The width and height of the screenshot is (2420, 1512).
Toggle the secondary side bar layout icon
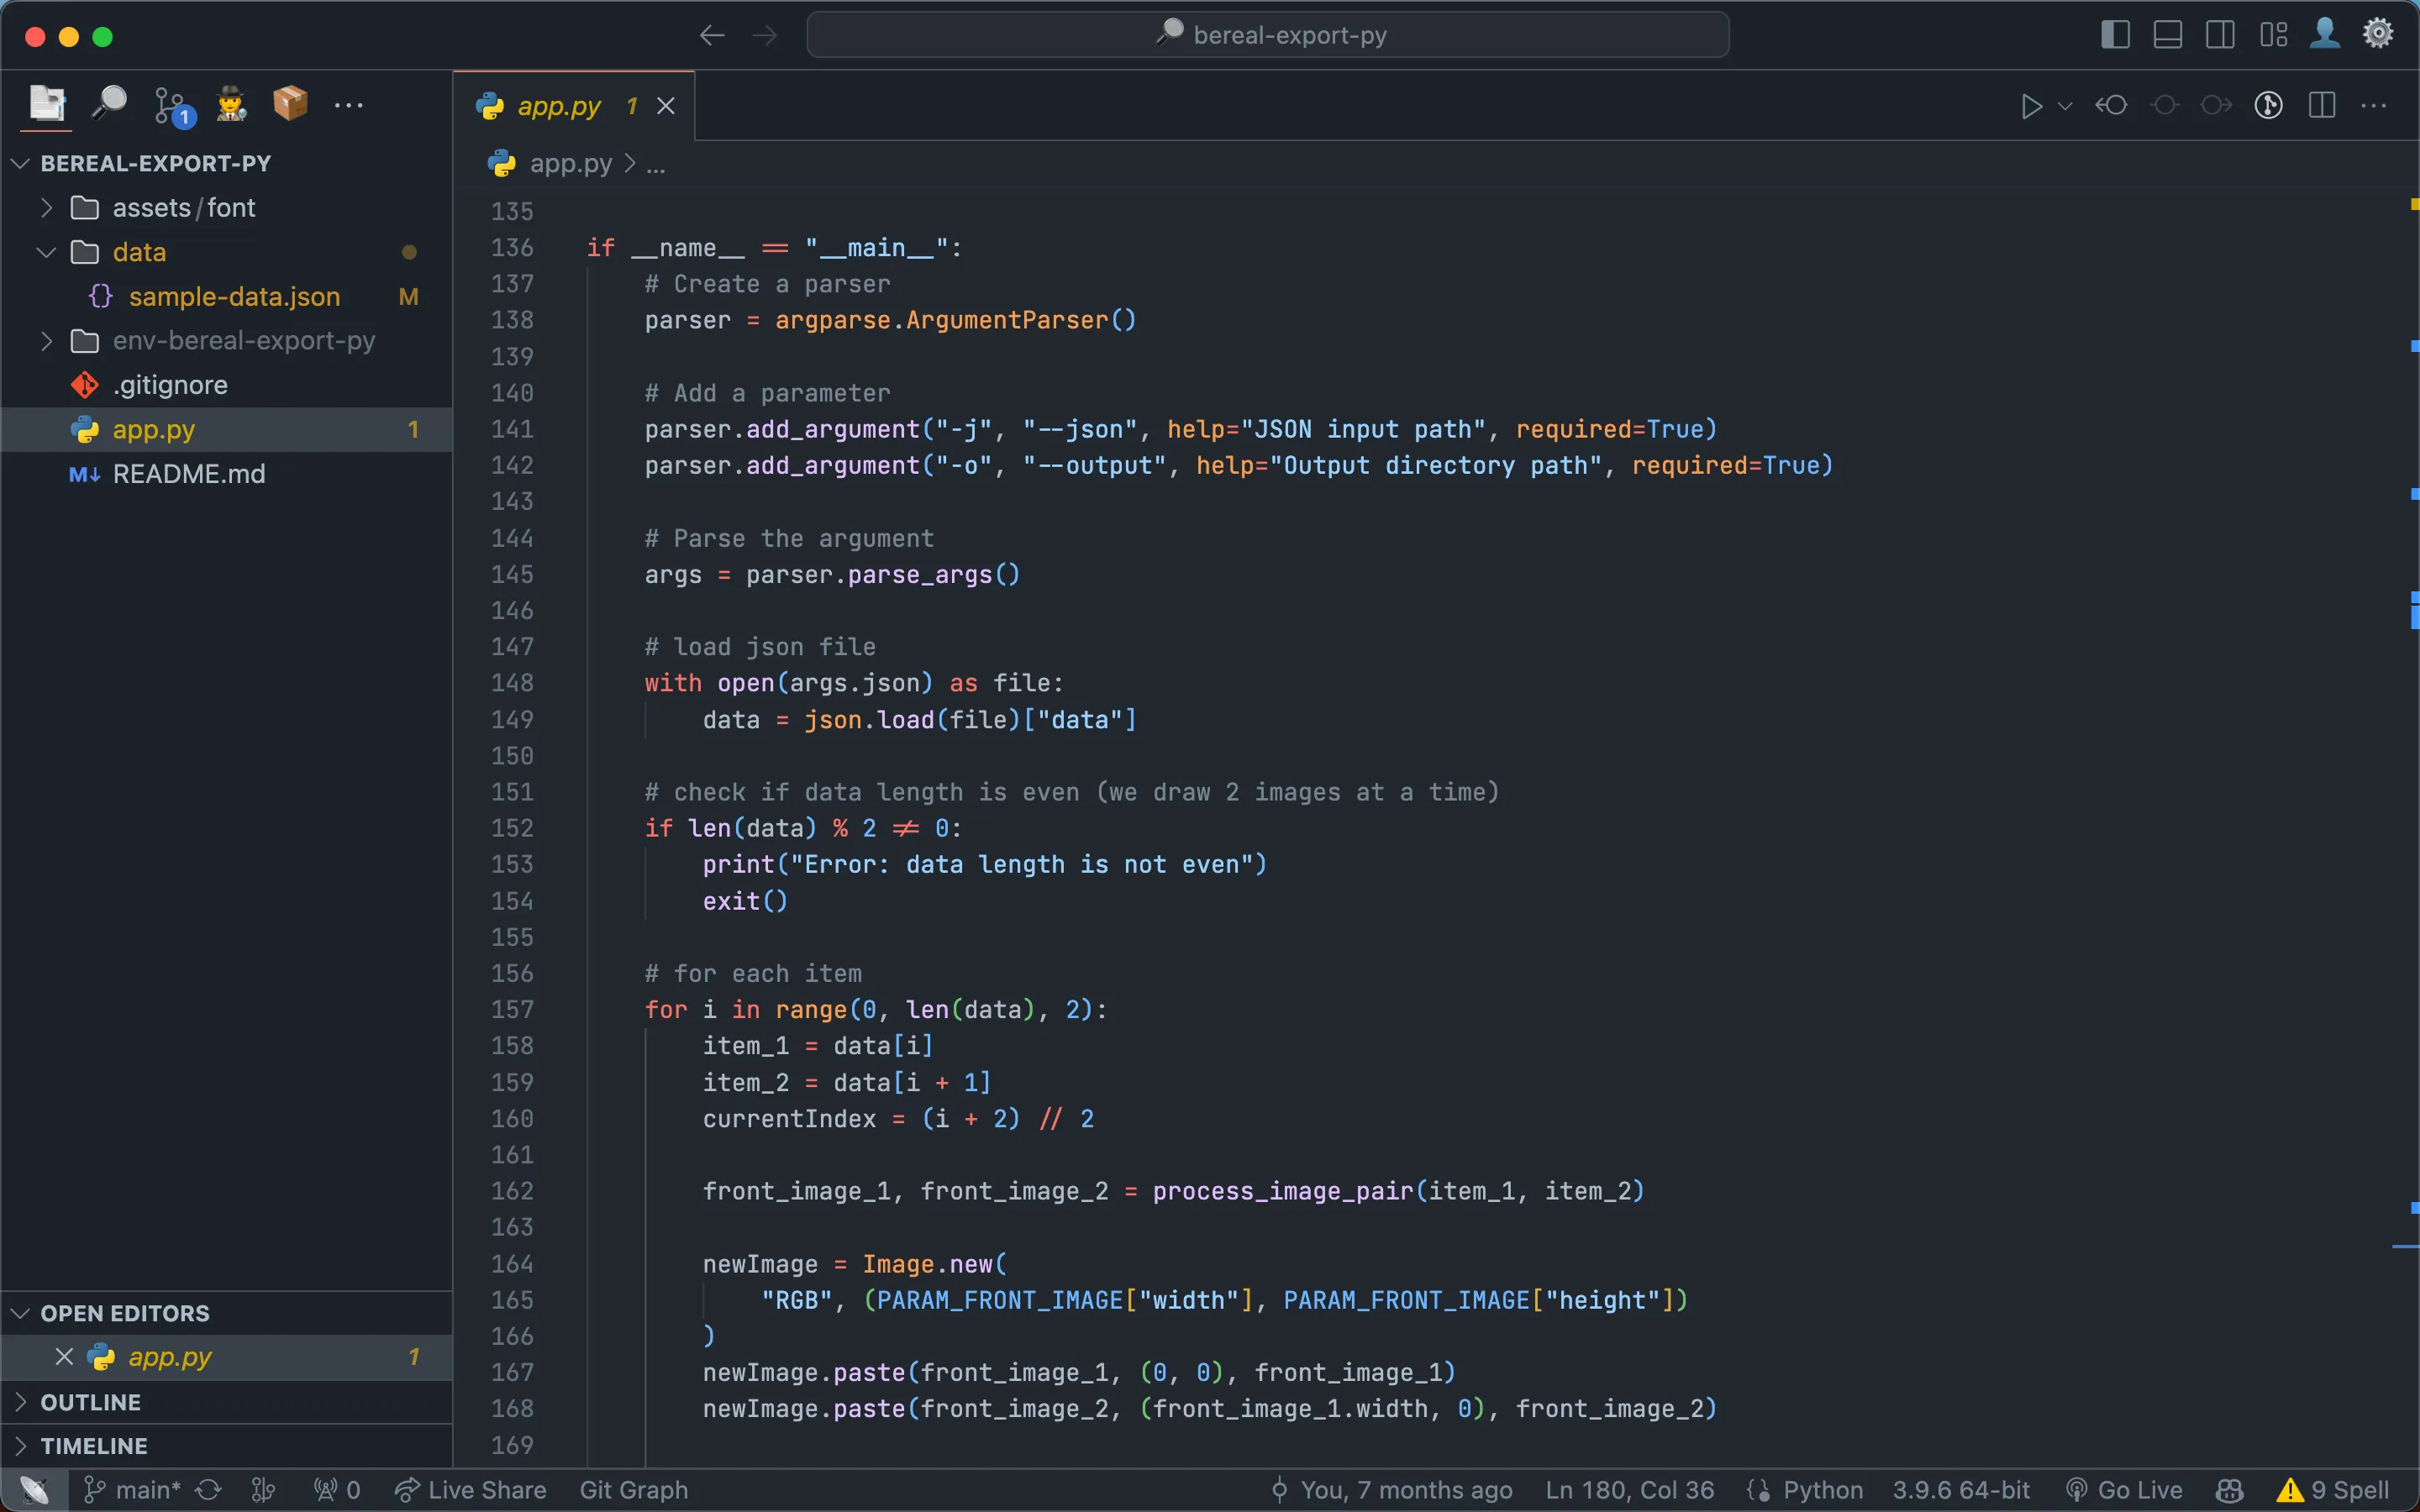2220,35
